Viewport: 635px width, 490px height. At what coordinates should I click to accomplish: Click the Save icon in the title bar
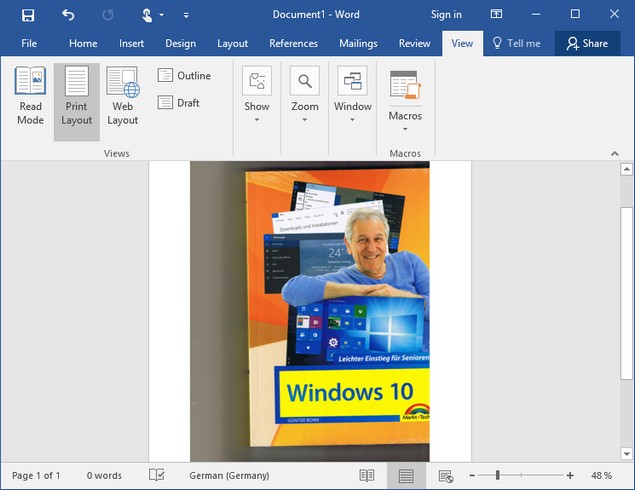point(28,15)
